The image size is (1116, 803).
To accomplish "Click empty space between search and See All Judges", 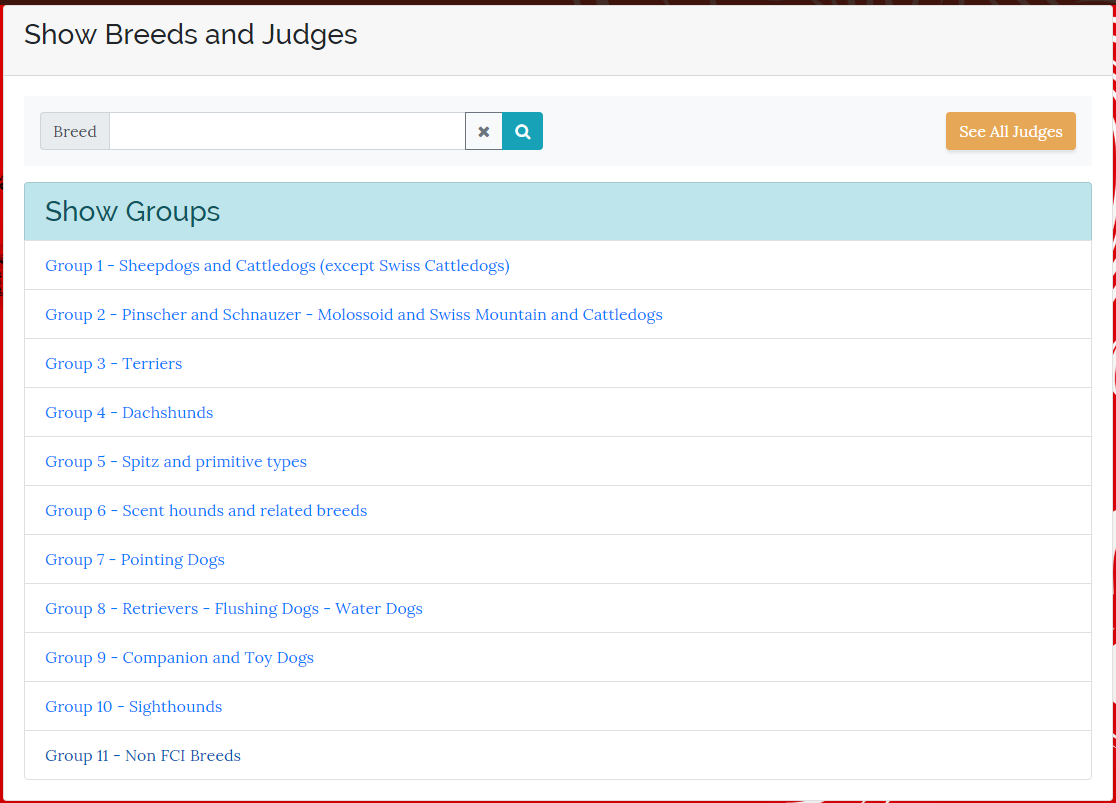I will (x=740, y=131).
